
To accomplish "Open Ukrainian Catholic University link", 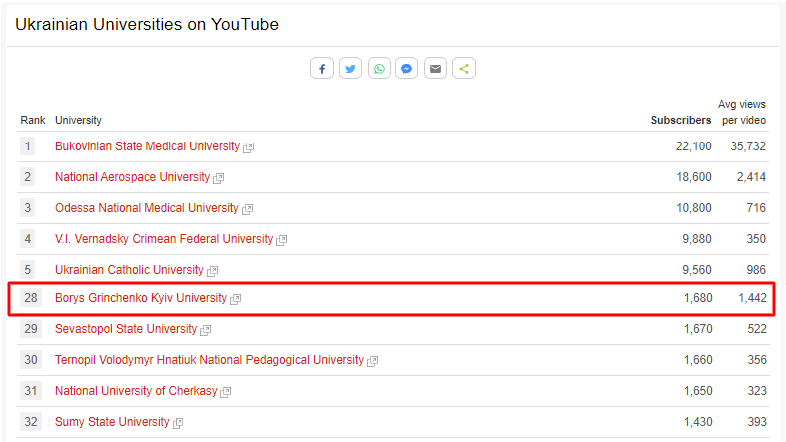I will click(x=129, y=270).
